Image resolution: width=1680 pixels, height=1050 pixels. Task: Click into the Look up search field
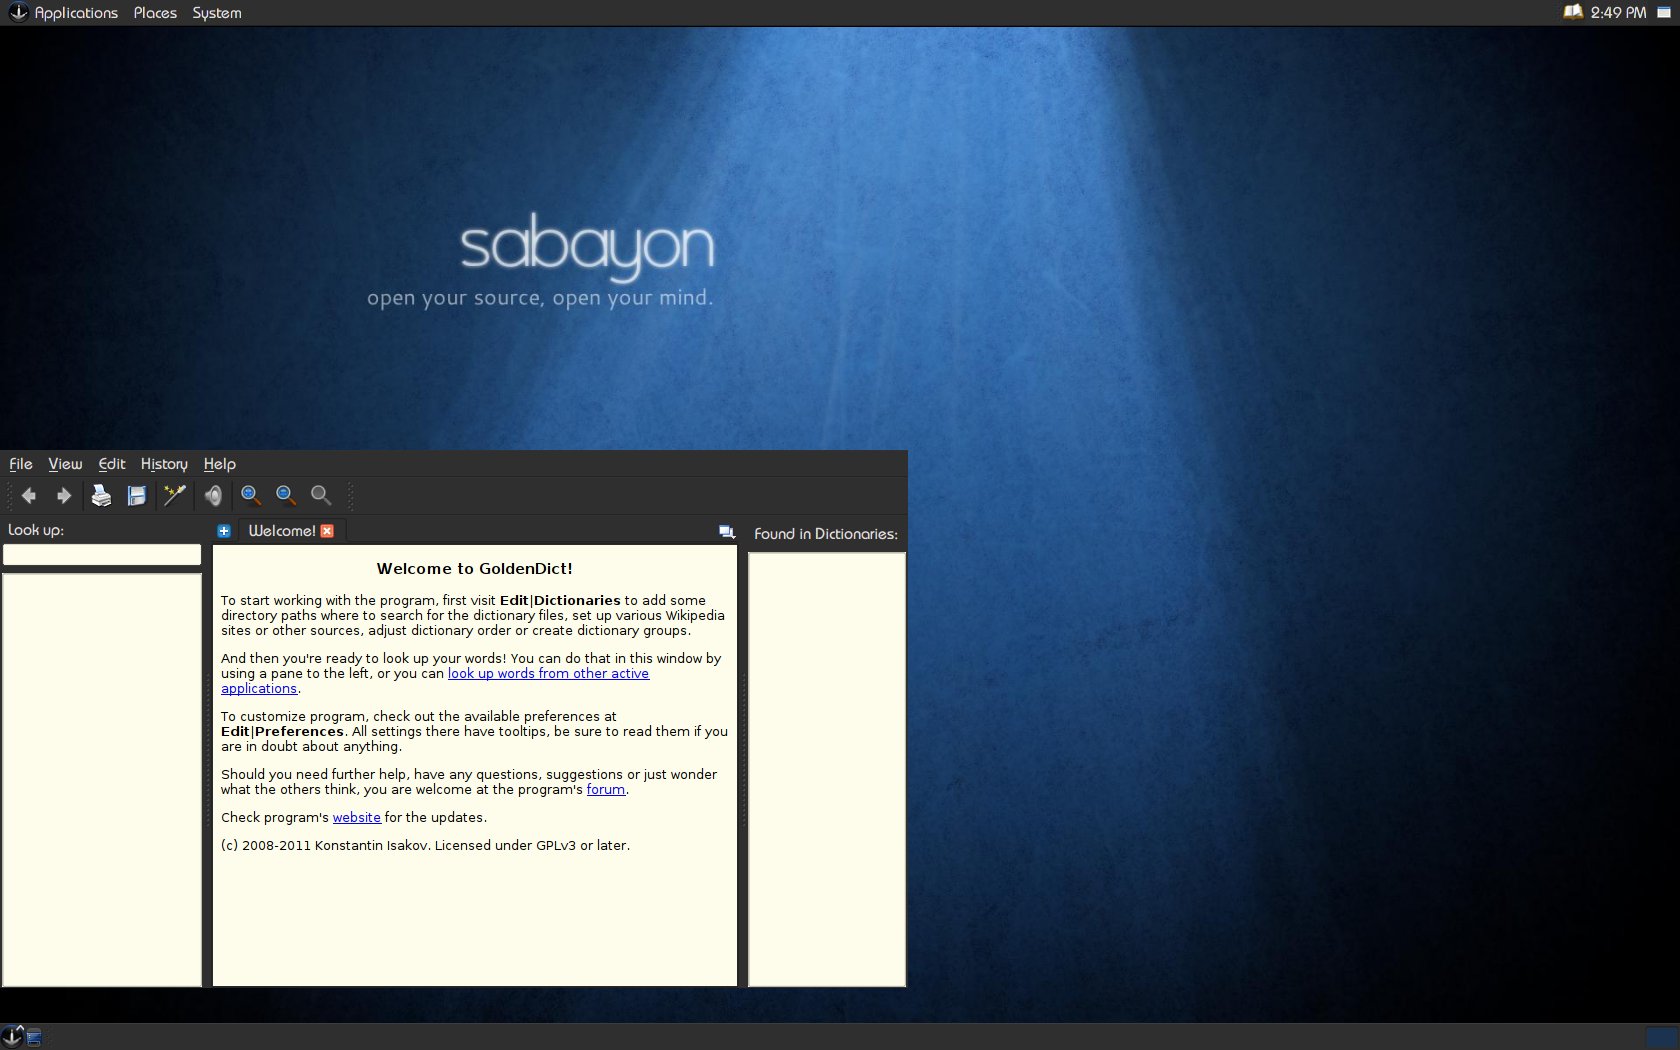(102, 555)
